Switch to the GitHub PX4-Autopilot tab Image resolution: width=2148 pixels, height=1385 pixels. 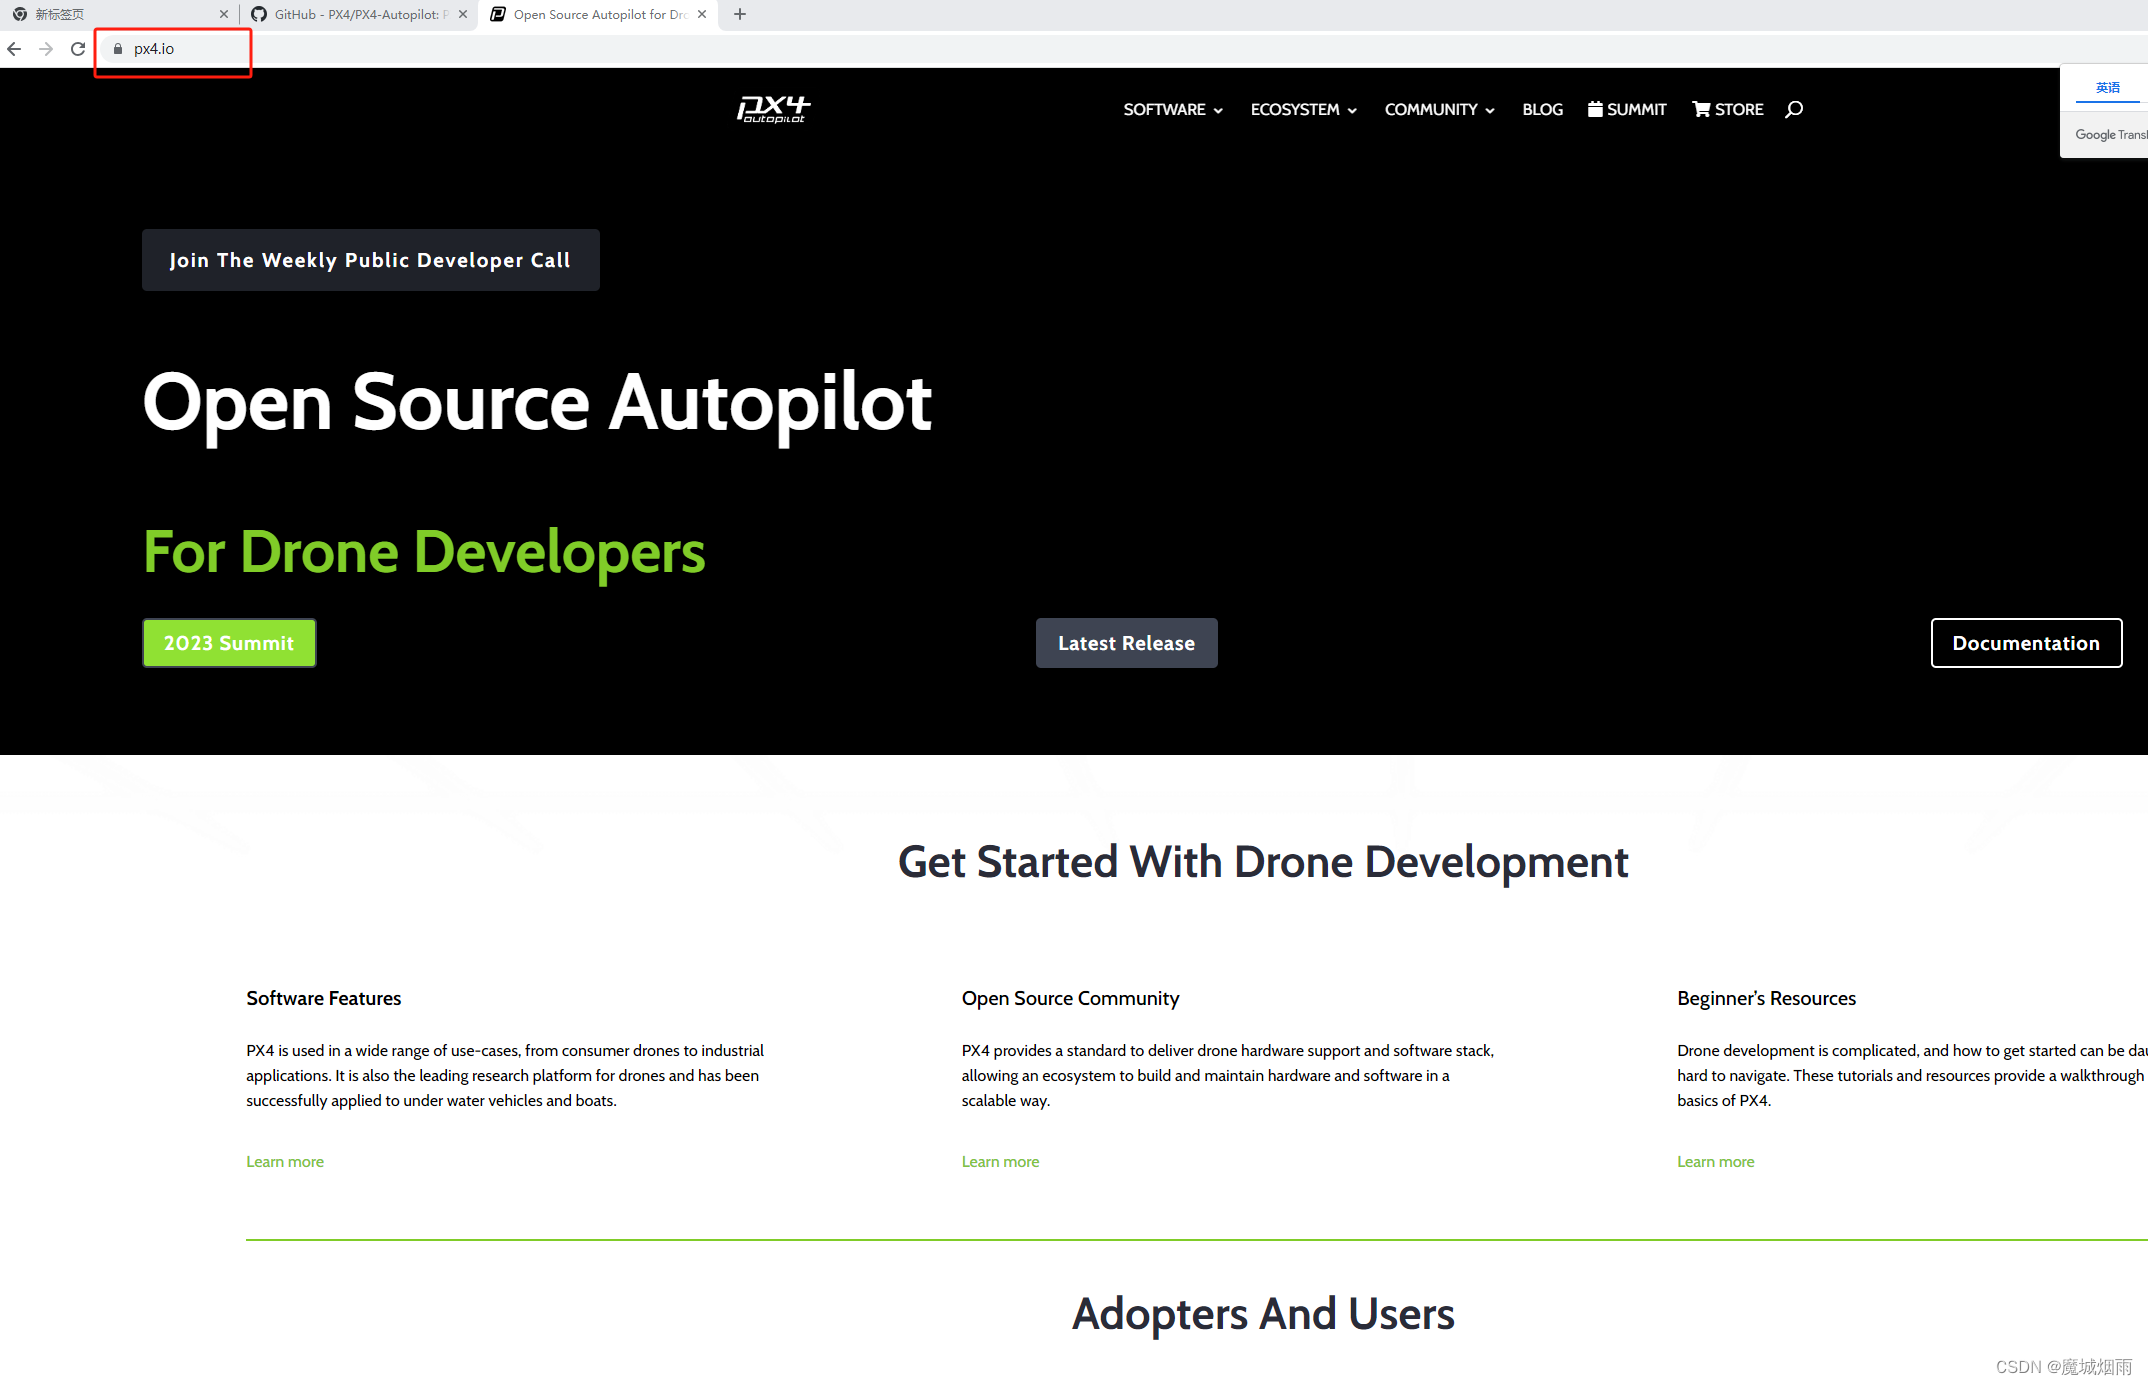coord(358,14)
